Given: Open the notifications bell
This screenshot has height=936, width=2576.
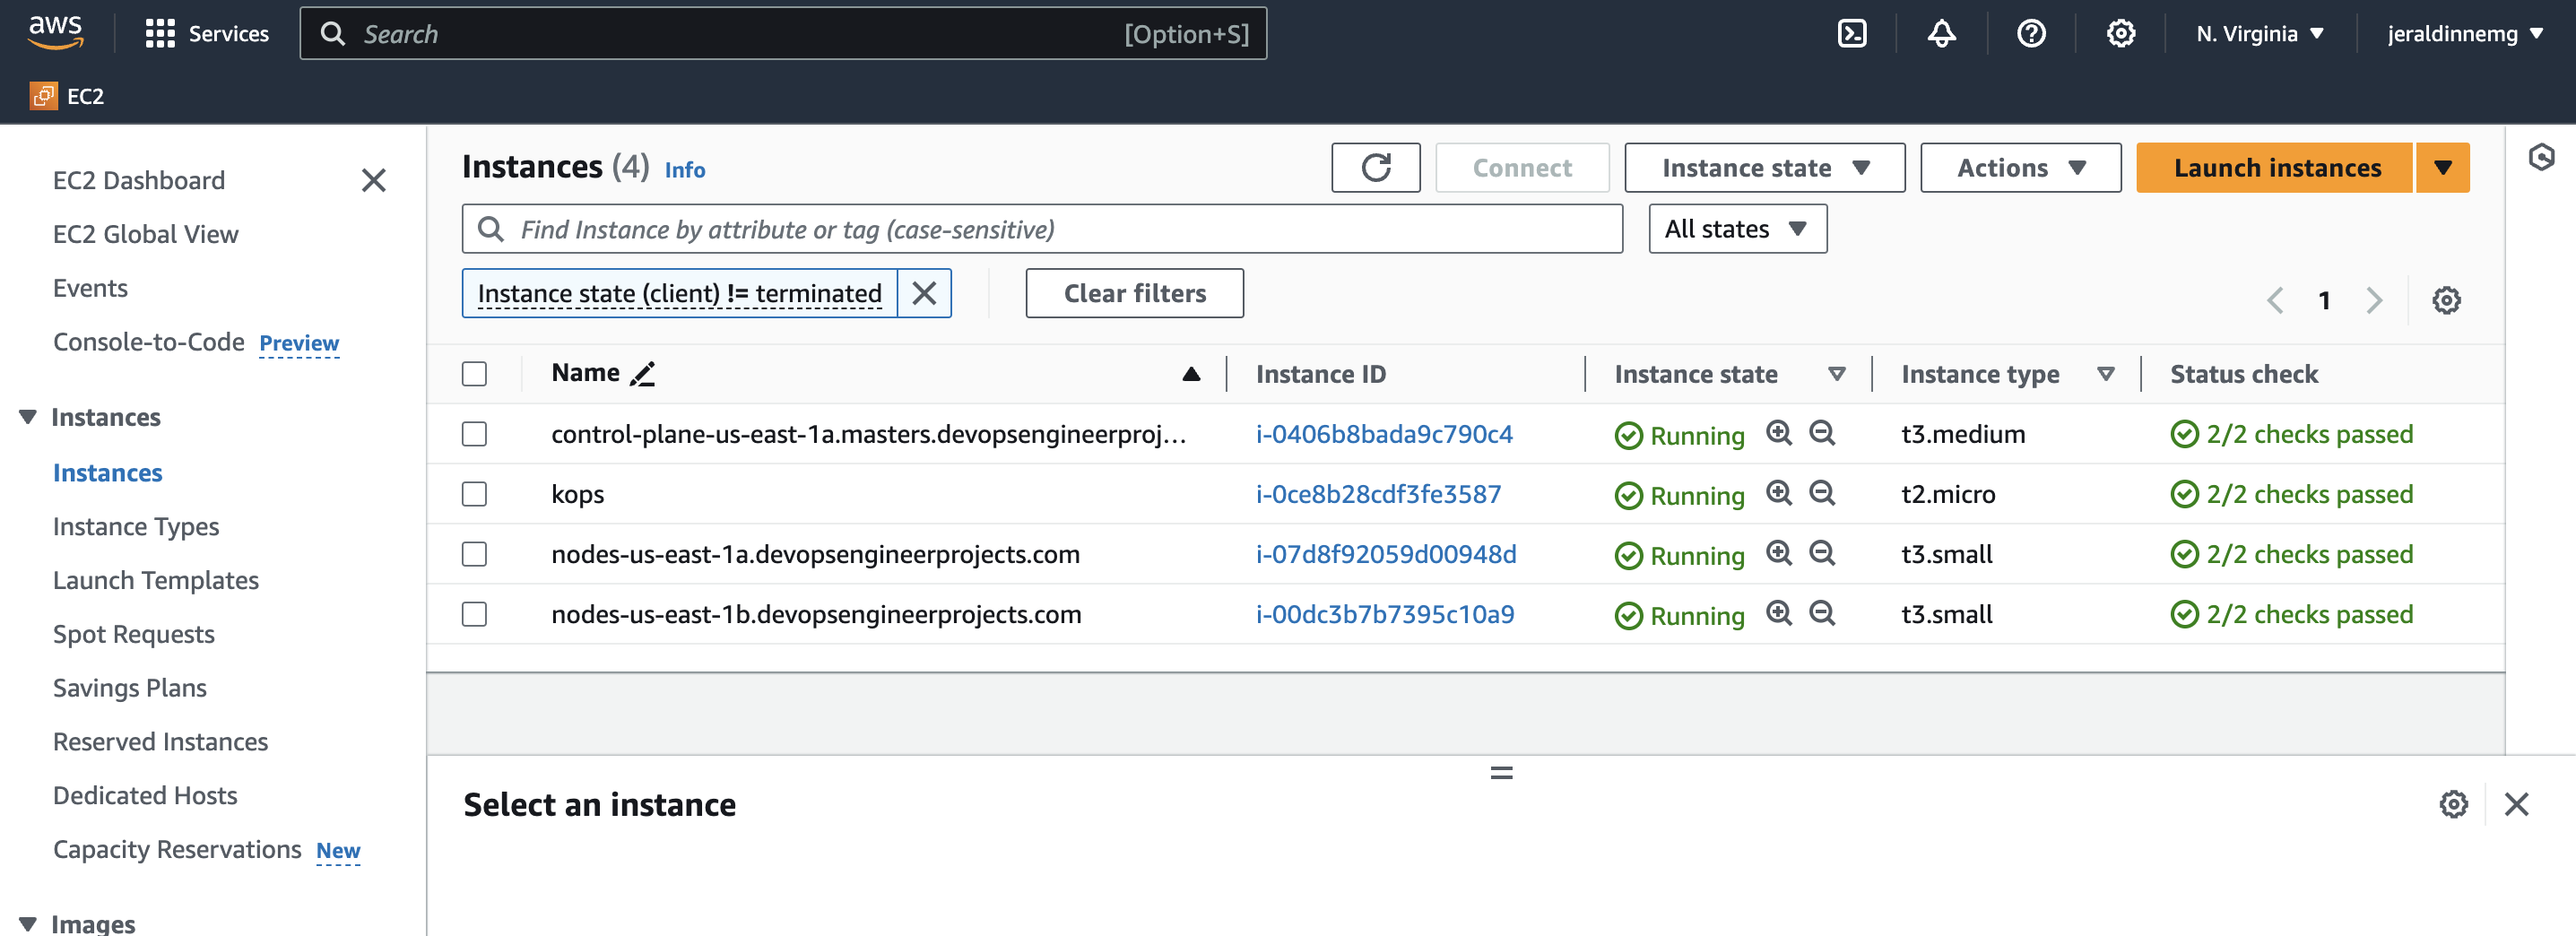Looking at the screenshot, I should pos(1941,34).
